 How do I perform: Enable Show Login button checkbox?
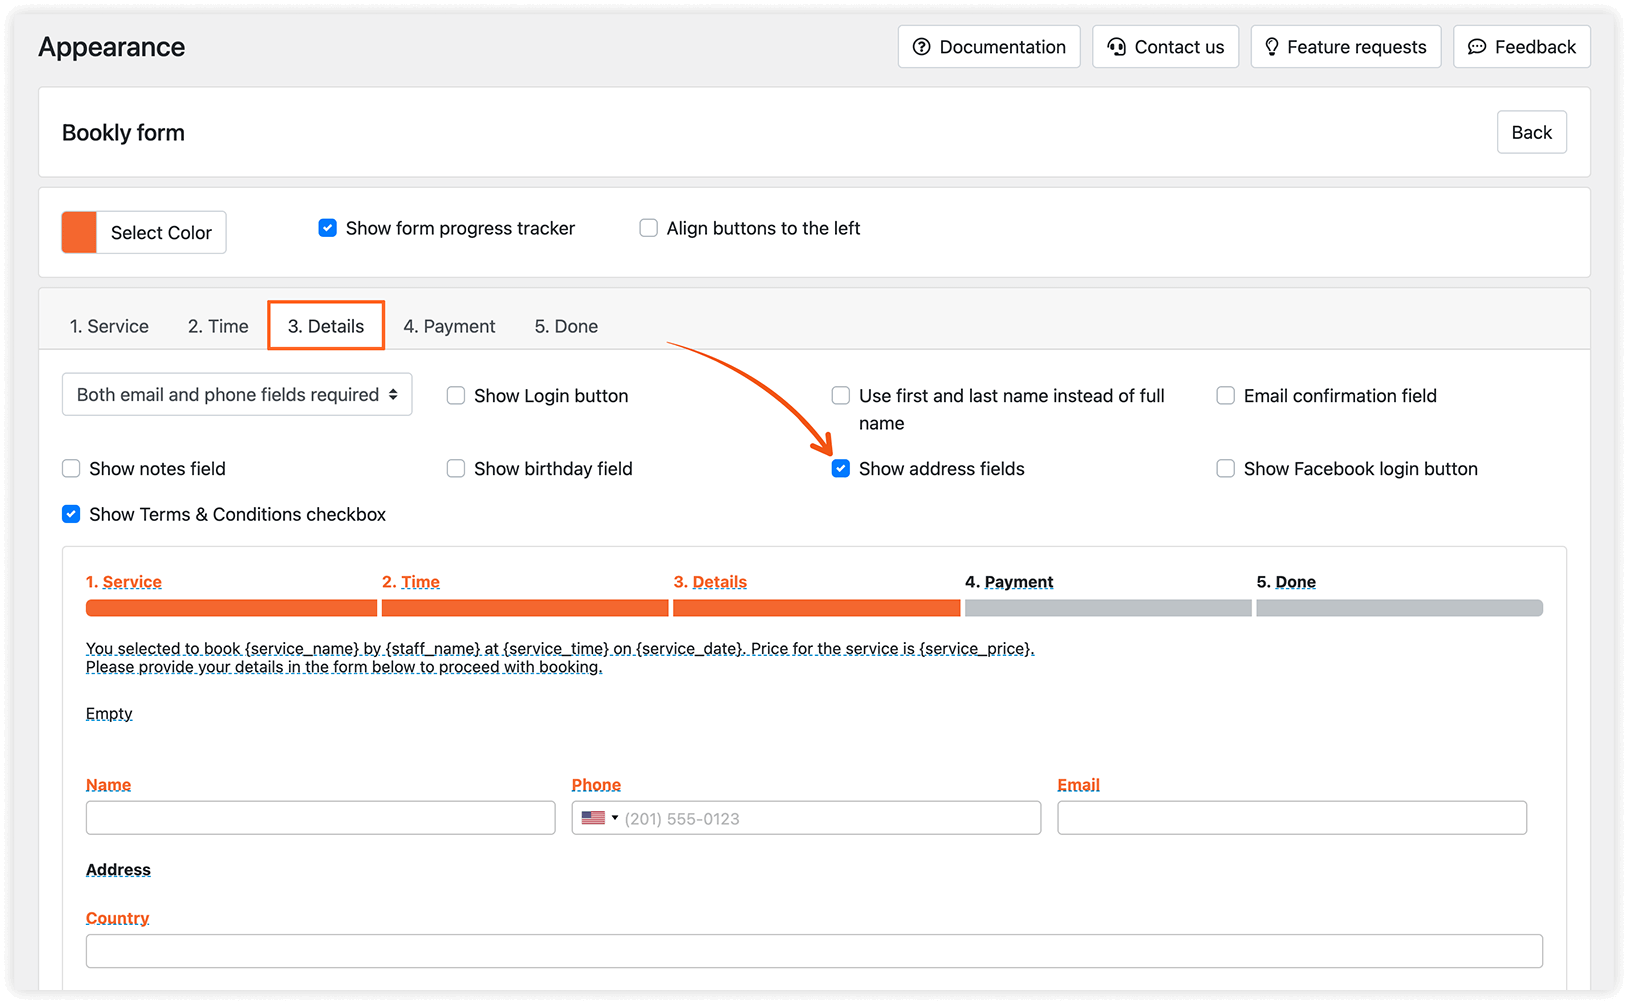click(x=456, y=395)
